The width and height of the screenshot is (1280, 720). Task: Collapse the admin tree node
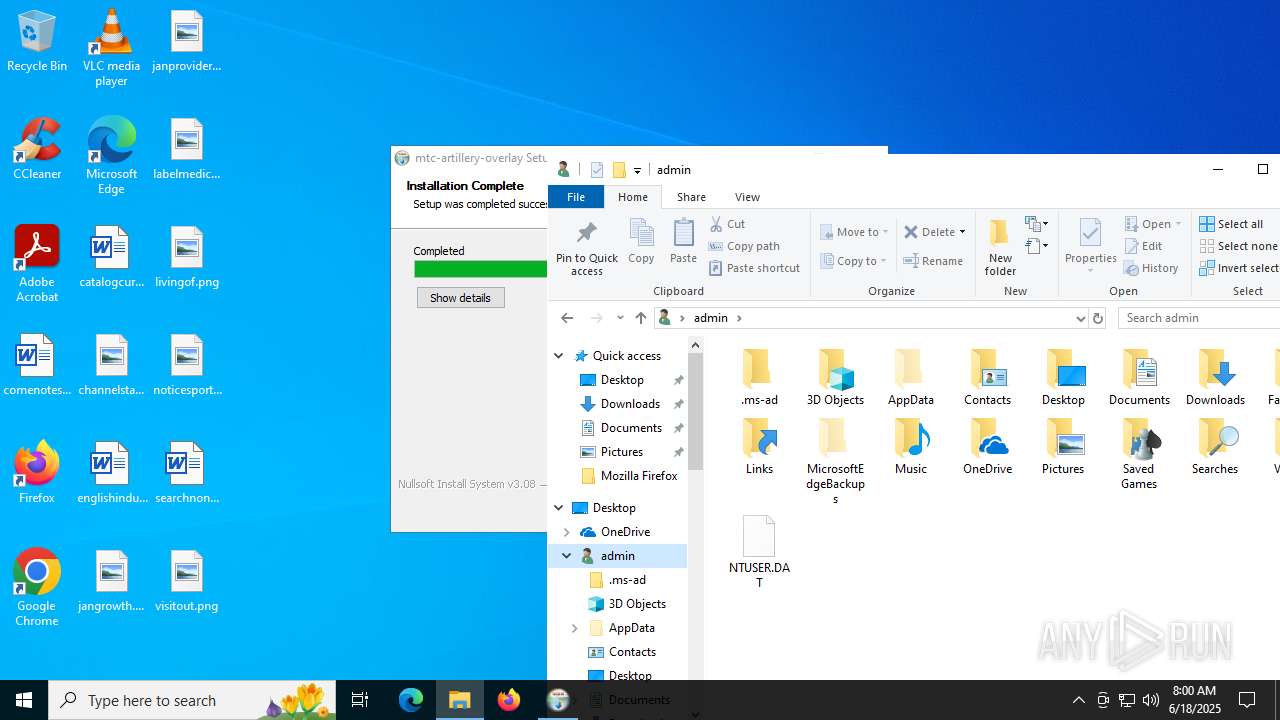(x=567, y=556)
